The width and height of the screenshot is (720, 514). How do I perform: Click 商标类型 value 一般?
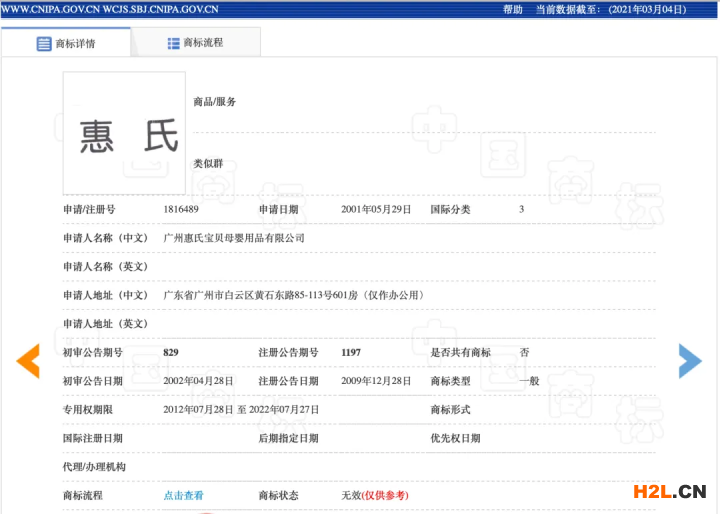click(529, 381)
